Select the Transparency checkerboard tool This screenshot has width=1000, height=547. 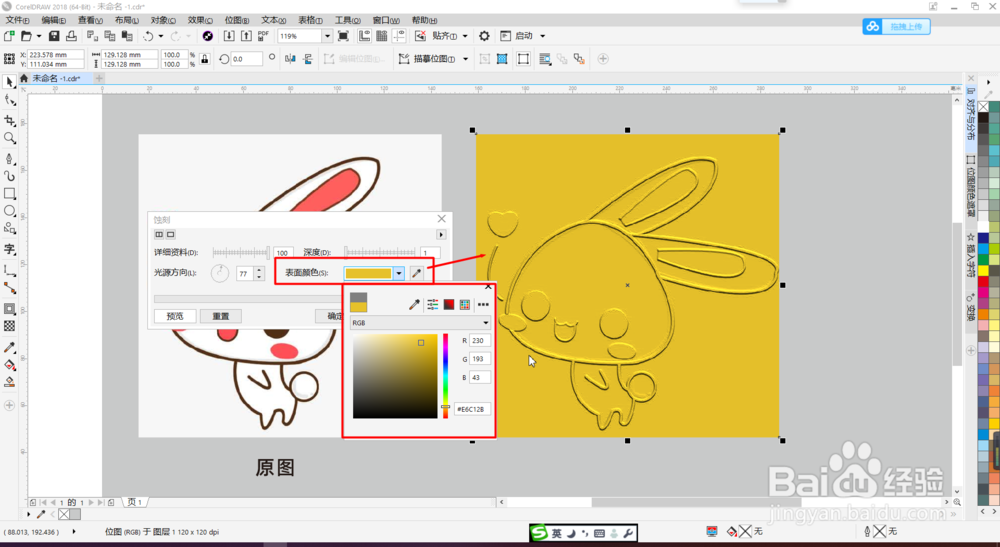9,326
